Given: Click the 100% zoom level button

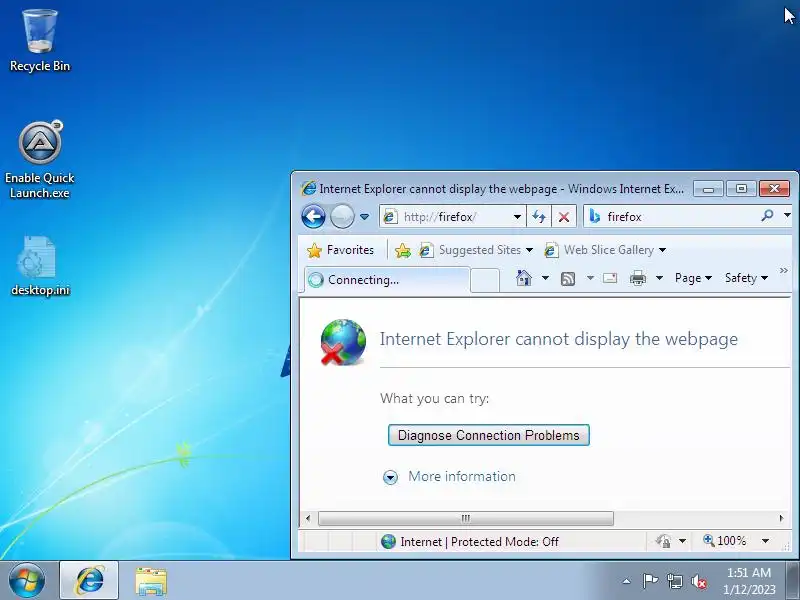Looking at the screenshot, I should click(x=724, y=541).
